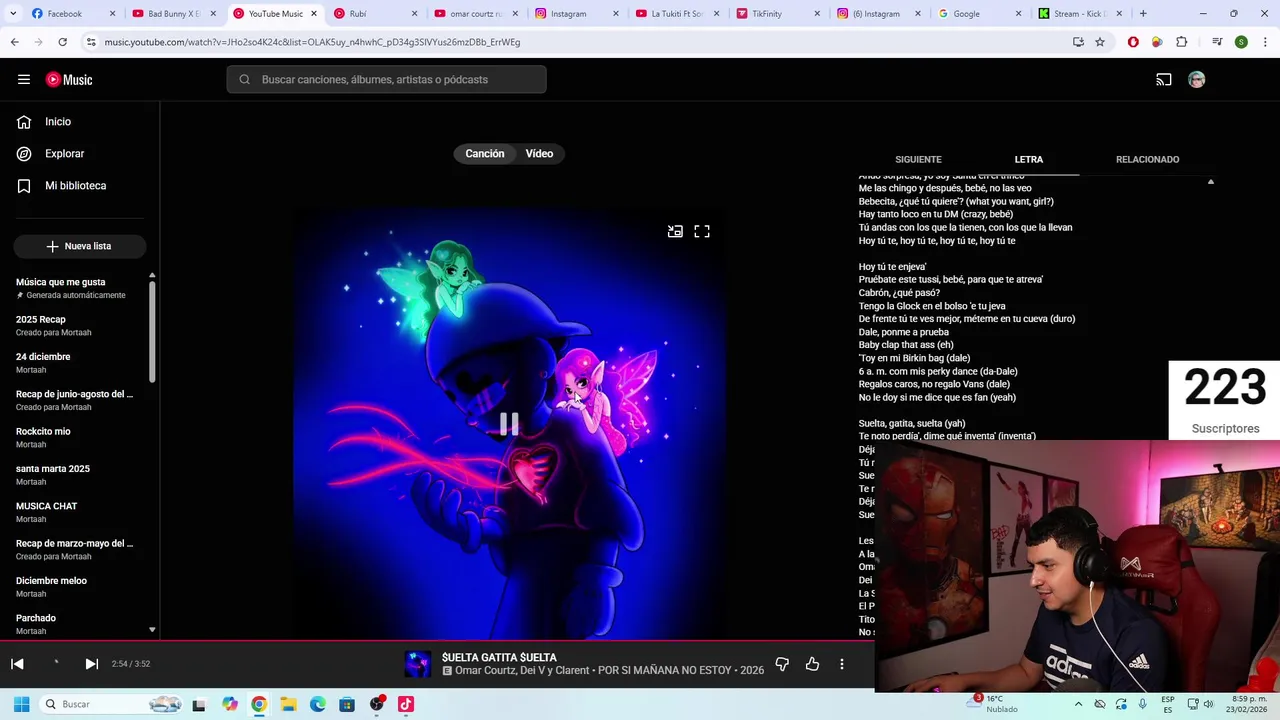Open the Chrome three-dot menu

tap(1265, 42)
